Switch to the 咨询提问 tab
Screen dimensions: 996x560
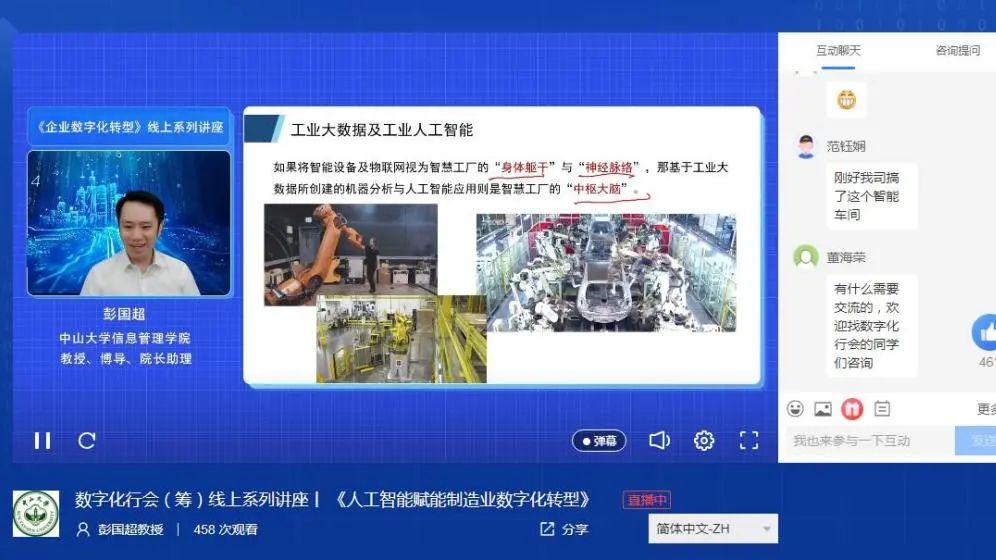click(957, 51)
